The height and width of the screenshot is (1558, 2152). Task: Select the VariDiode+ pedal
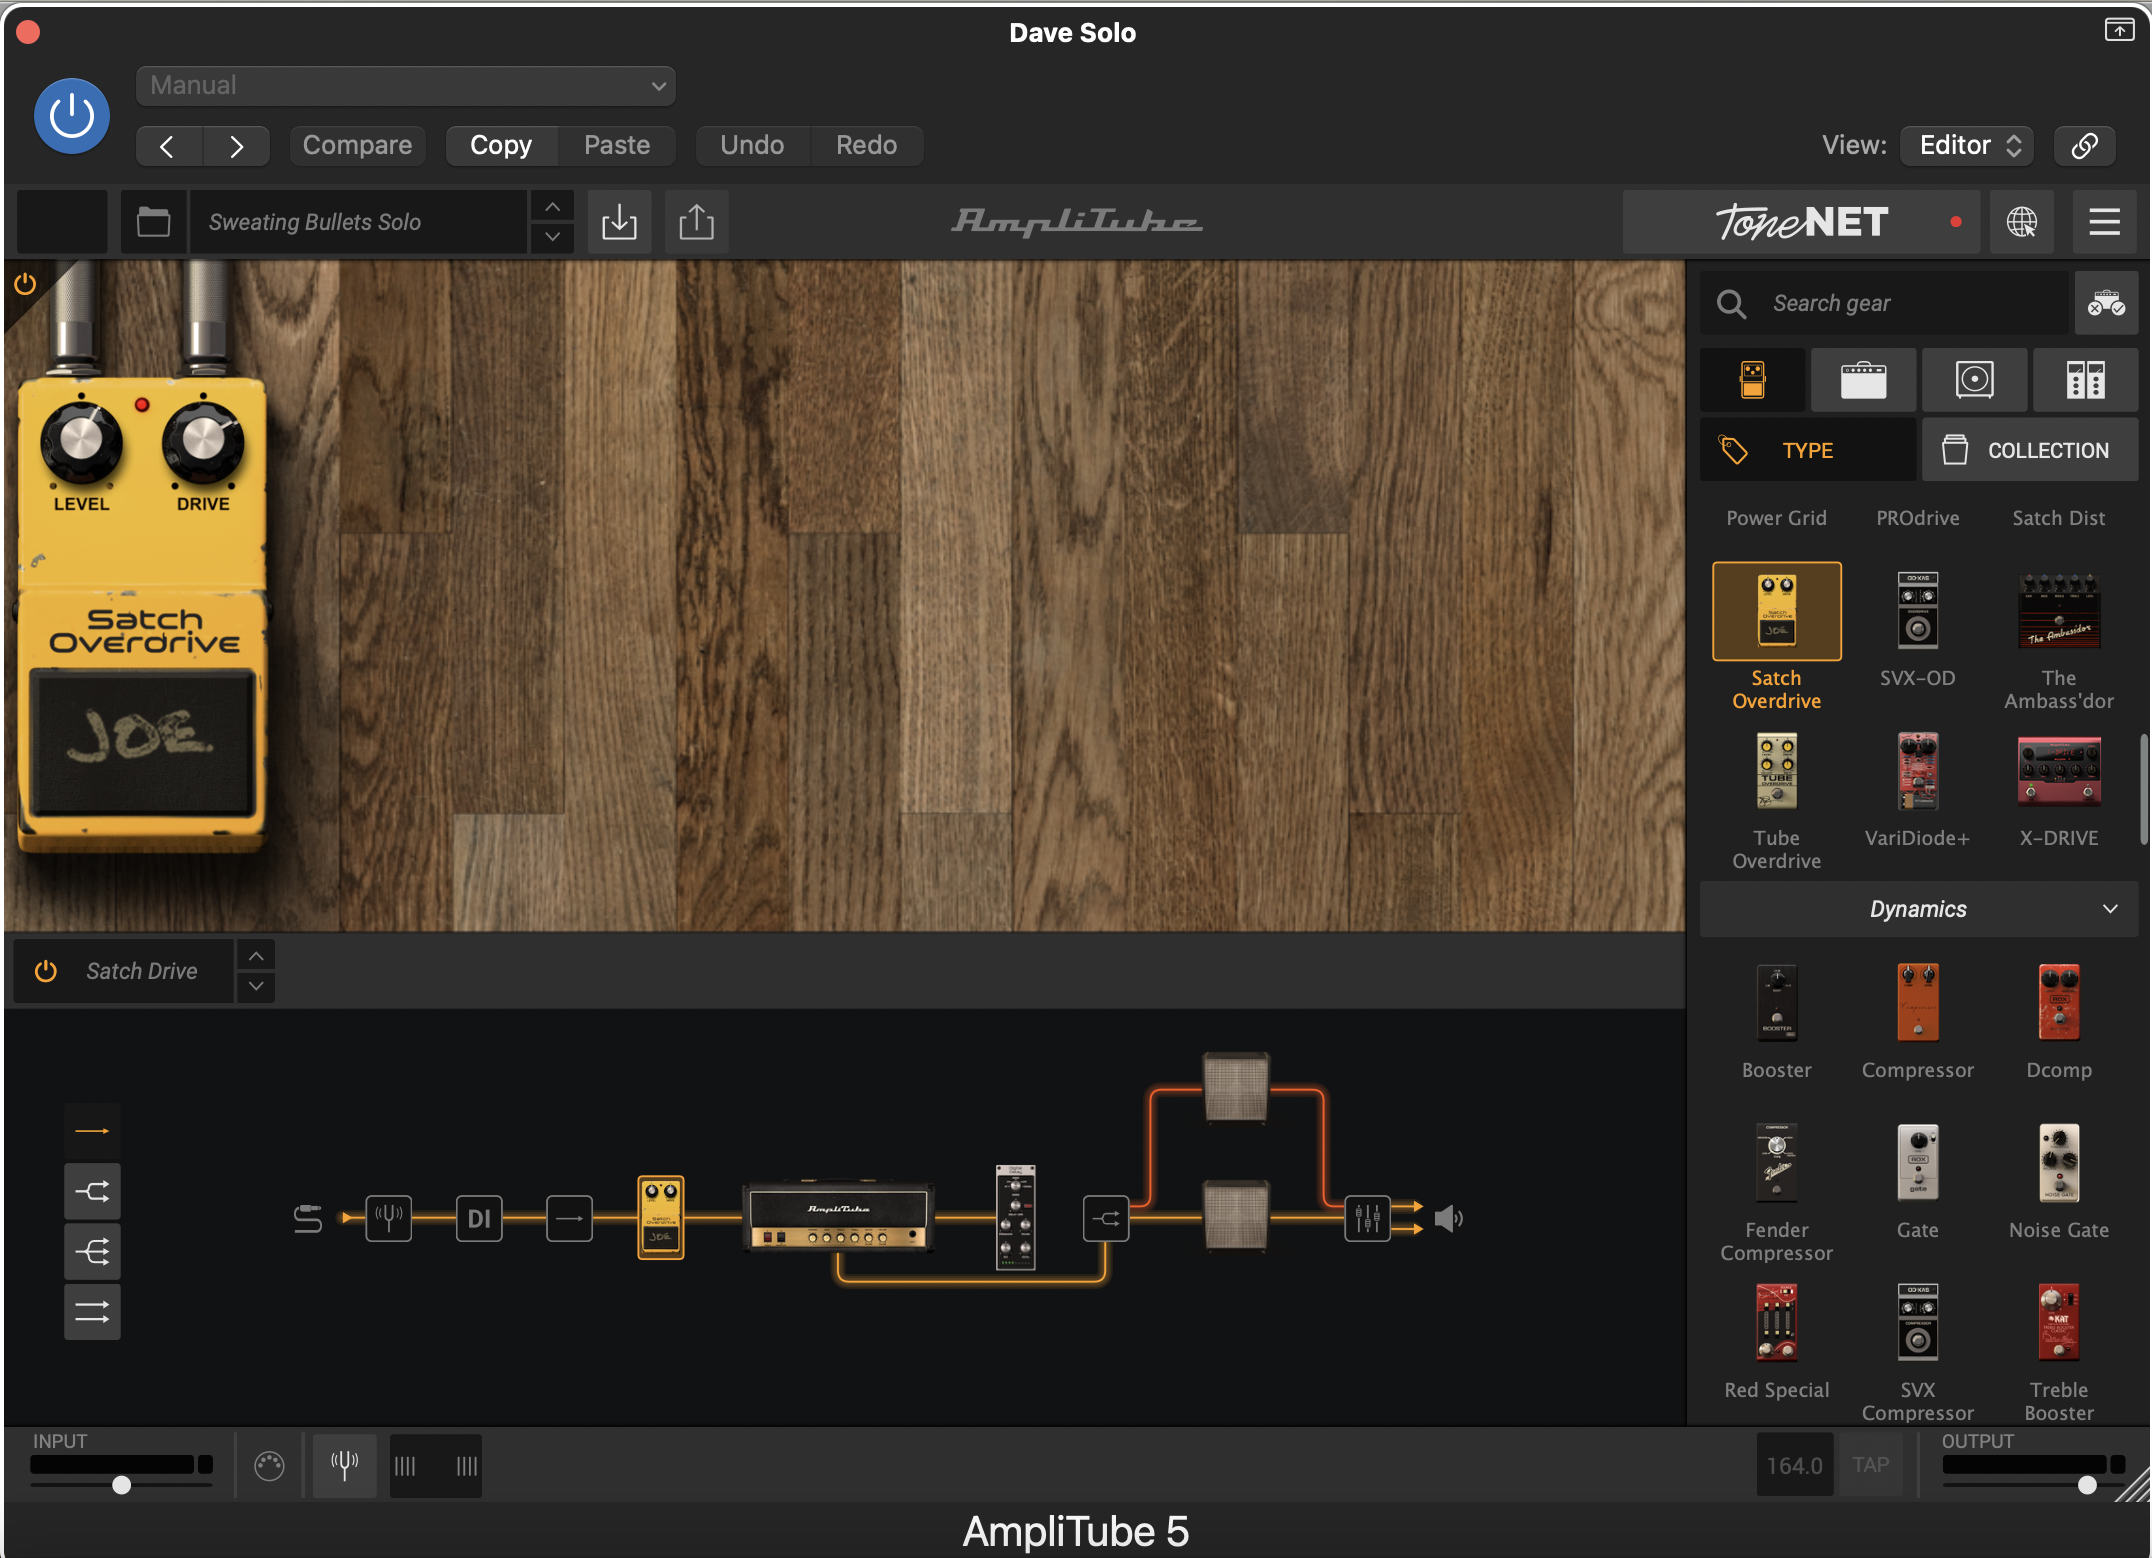(1917, 771)
